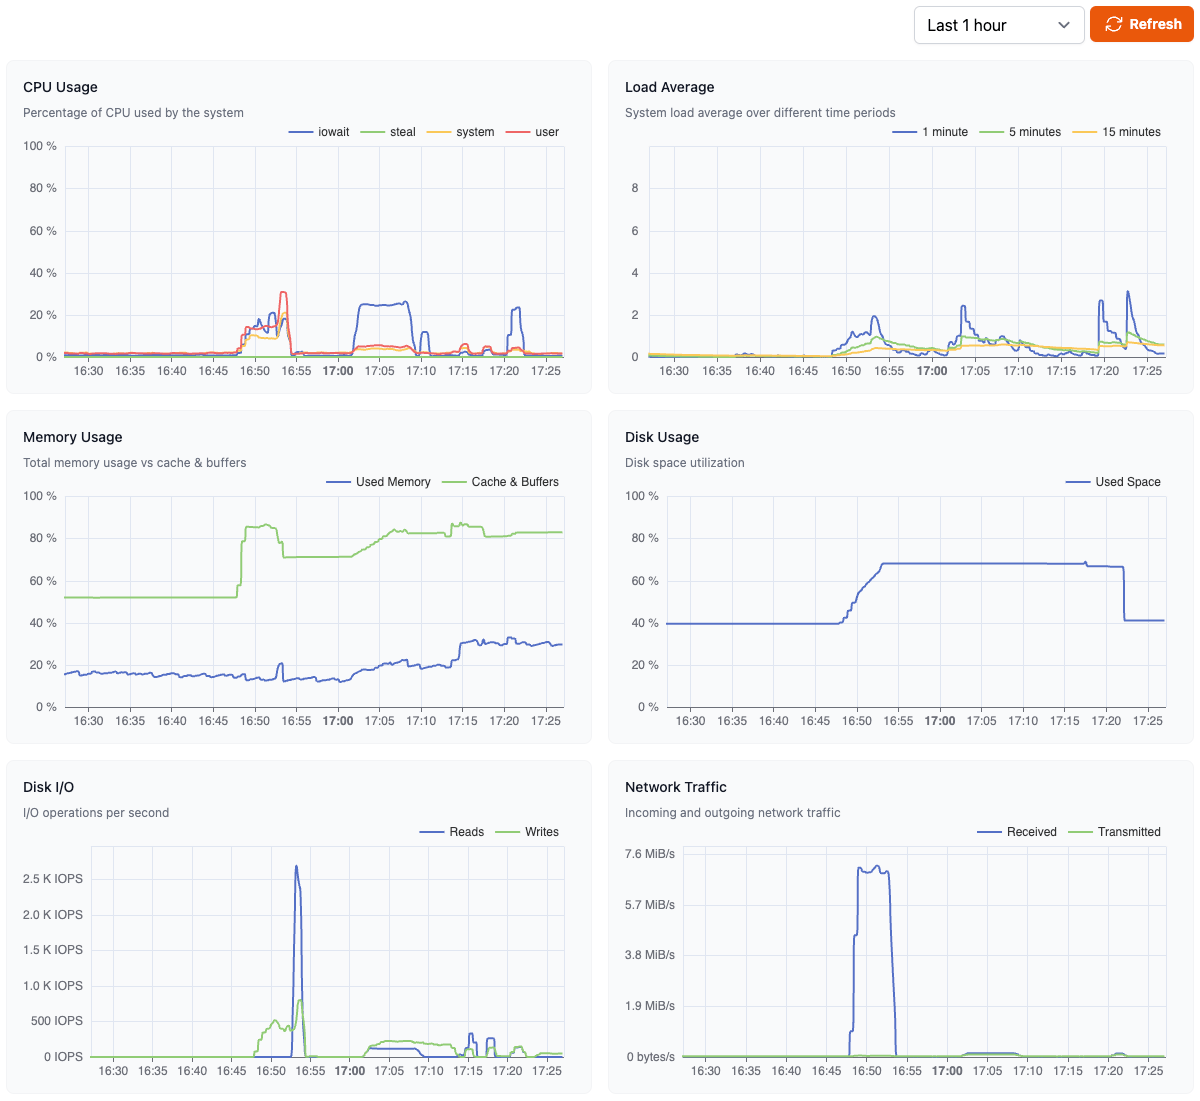Click 'I/O operations per second' subtitle
The image size is (1200, 1101).
pyautogui.click(x=96, y=813)
